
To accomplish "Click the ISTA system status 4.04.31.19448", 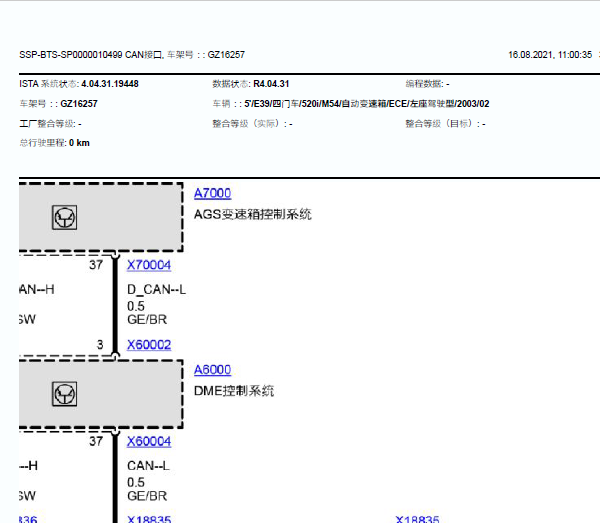I will click(110, 84).
